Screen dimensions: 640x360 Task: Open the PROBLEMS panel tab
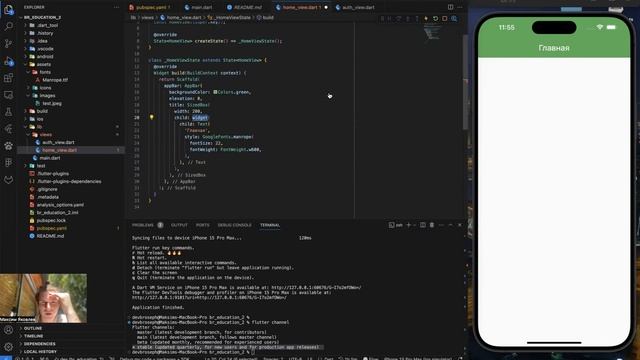click(143, 225)
